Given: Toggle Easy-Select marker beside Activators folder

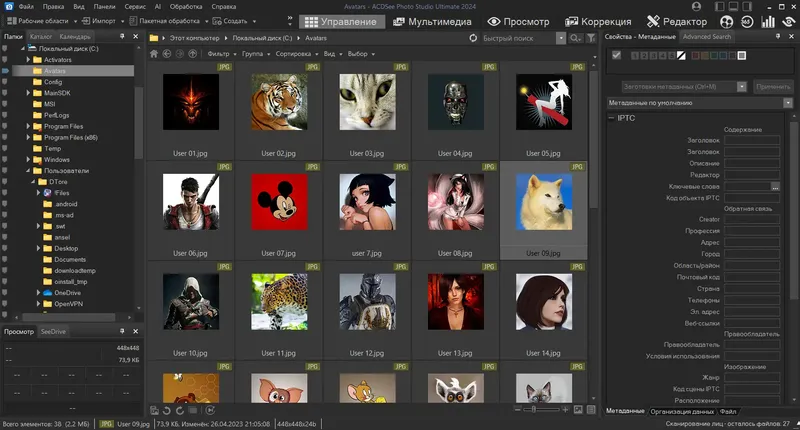Looking at the screenshot, I should pos(5,60).
